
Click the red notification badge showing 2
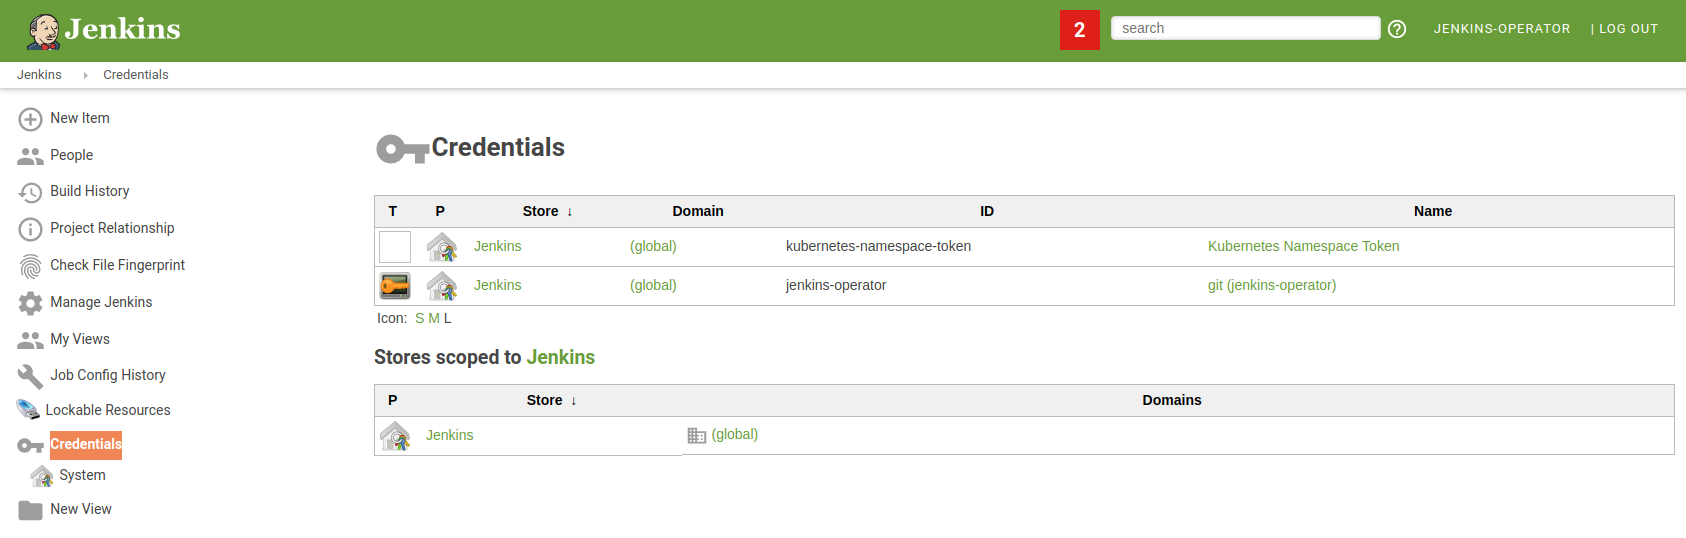point(1079,30)
